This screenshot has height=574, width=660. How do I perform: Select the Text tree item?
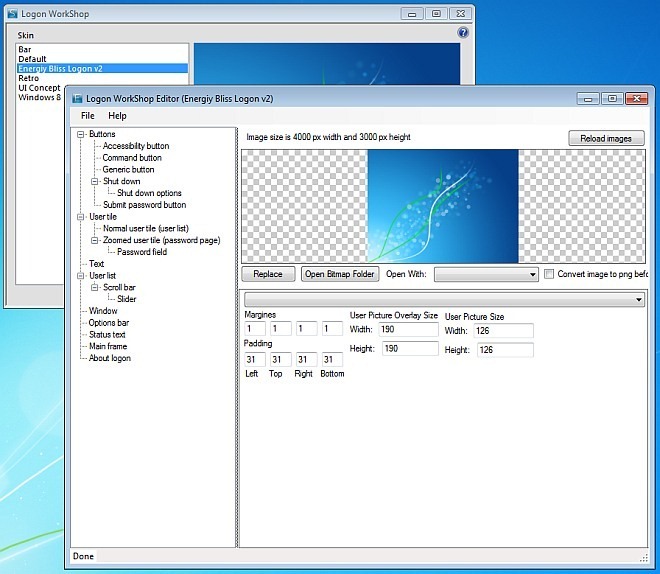coord(96,264)
